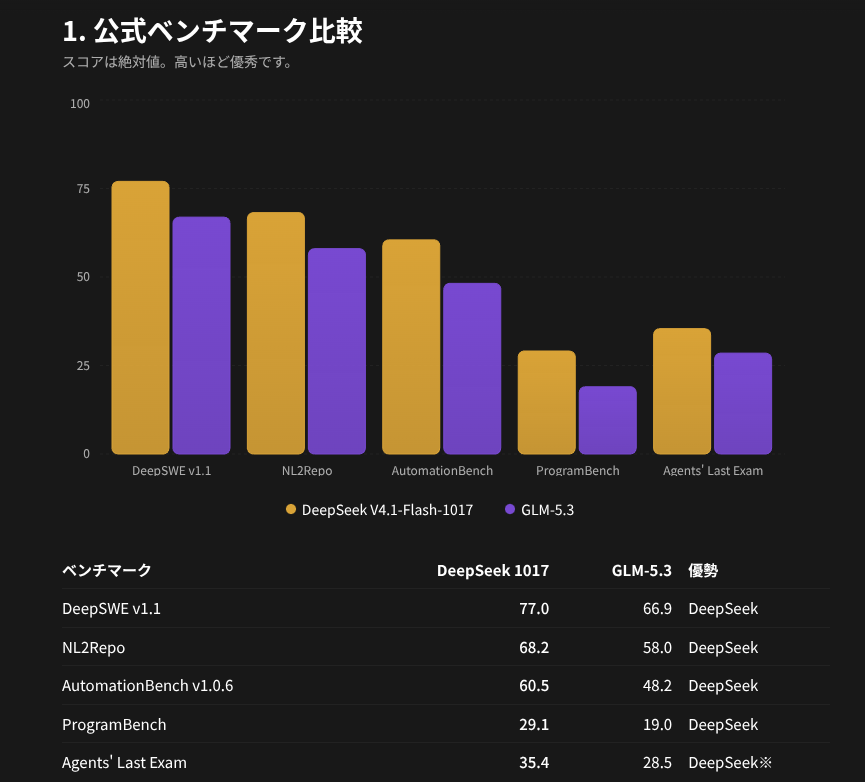Click the score 58.0 in the table
Image resolution: width=865 pixels, height=782 pixels.
(x=658, y=647)
